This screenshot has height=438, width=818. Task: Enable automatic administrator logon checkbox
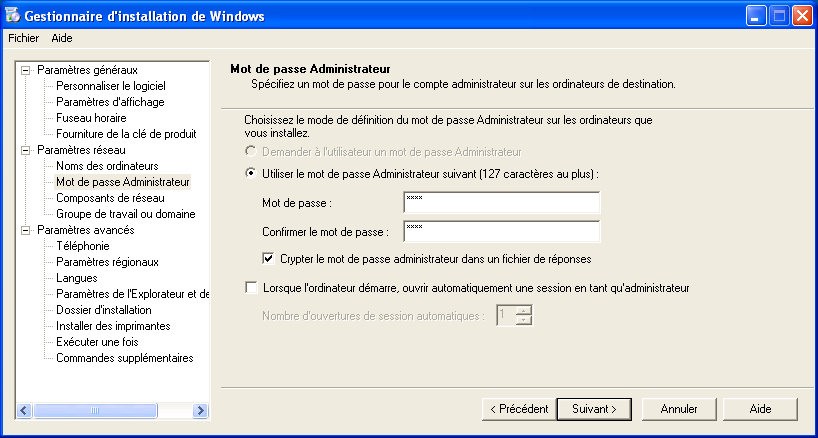point(251,288)
